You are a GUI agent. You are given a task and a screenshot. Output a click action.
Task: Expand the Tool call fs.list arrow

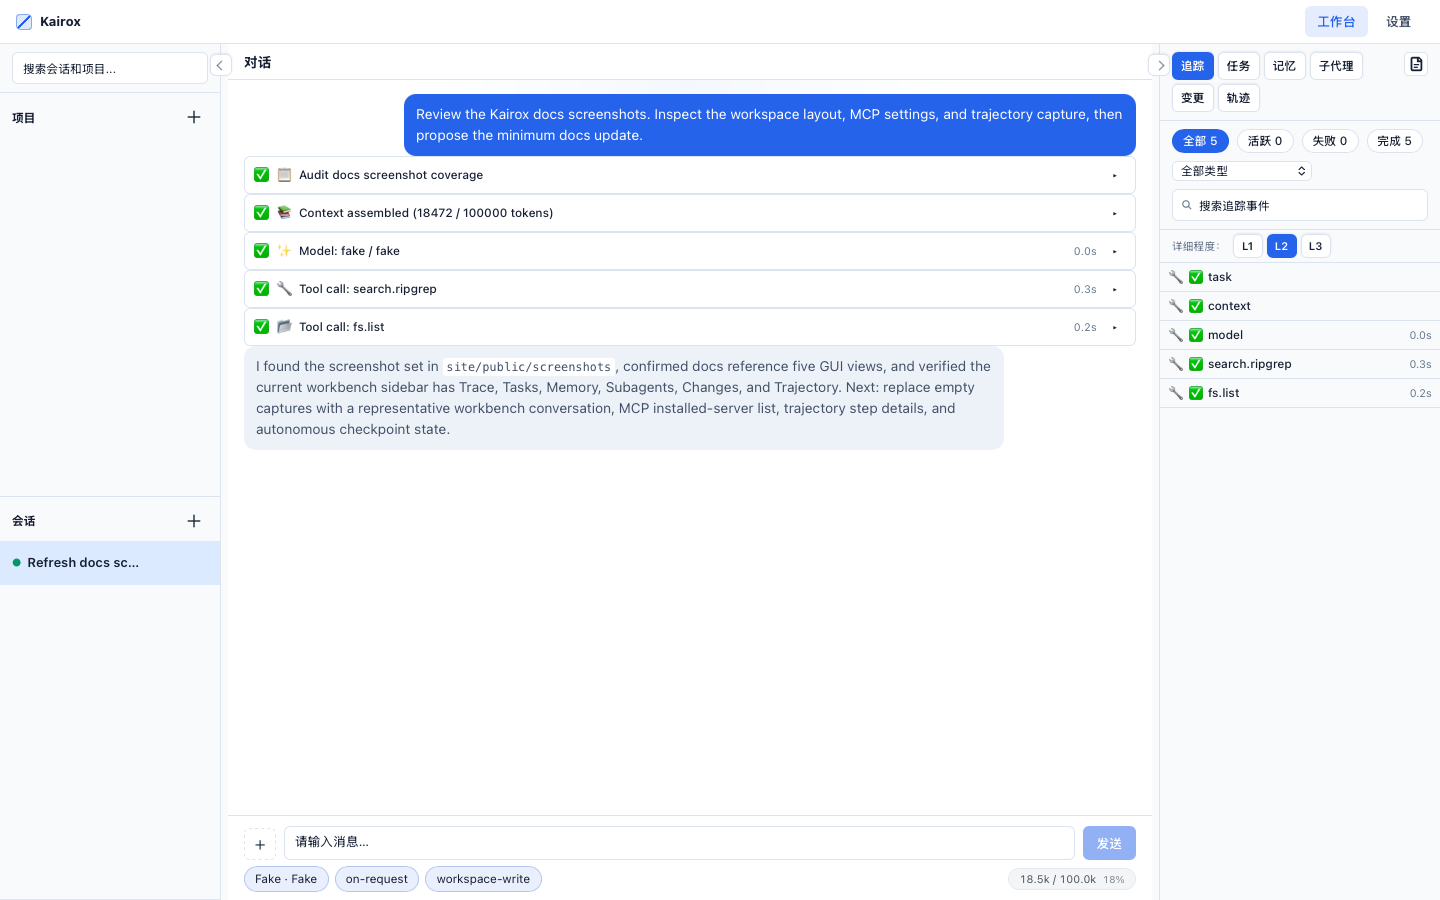(x=1114, y=327)
